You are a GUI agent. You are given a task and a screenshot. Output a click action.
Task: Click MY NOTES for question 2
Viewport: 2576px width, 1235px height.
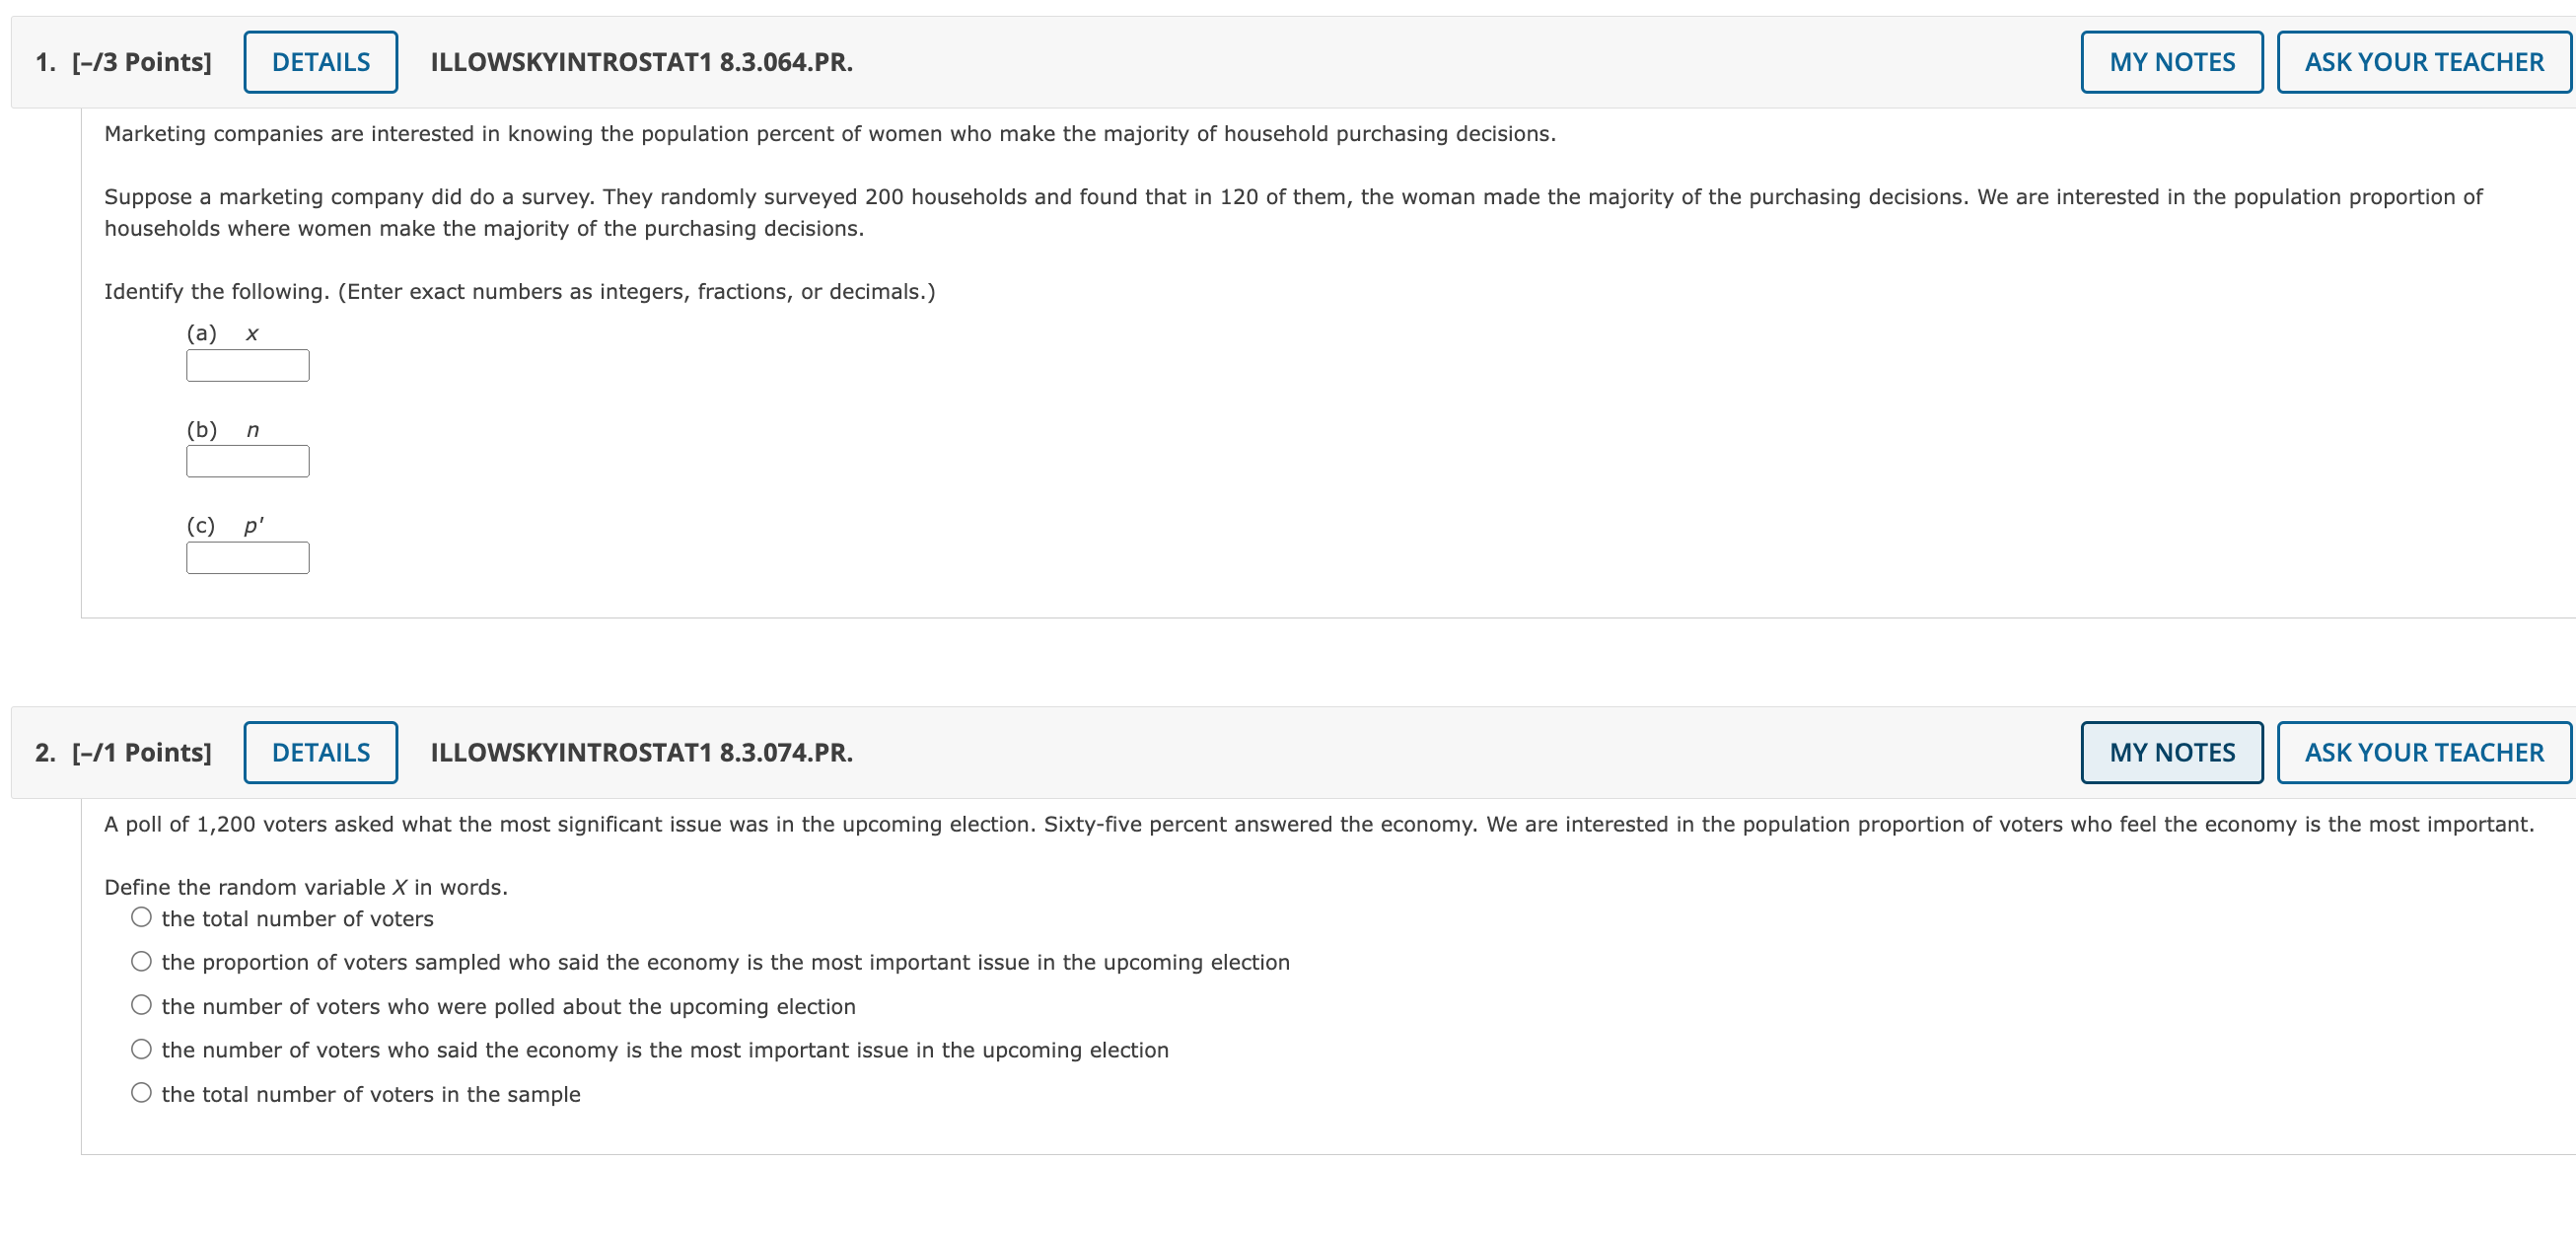(2171, 751)
